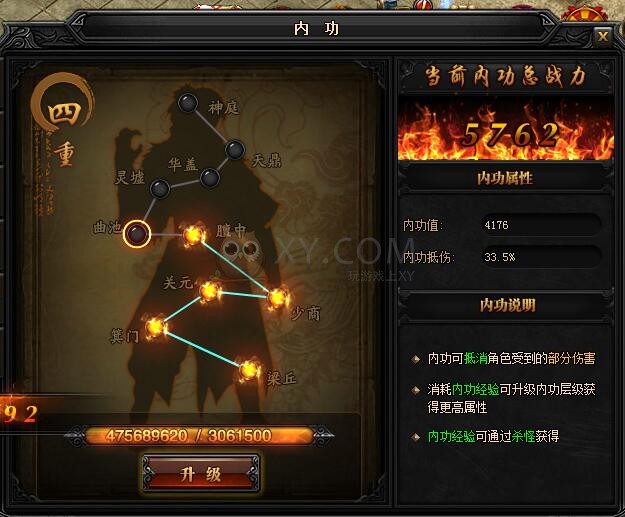625x517 pixels.
Task: Click the 当前内功总战力 title banner
Action: click(x=505, y=76)
